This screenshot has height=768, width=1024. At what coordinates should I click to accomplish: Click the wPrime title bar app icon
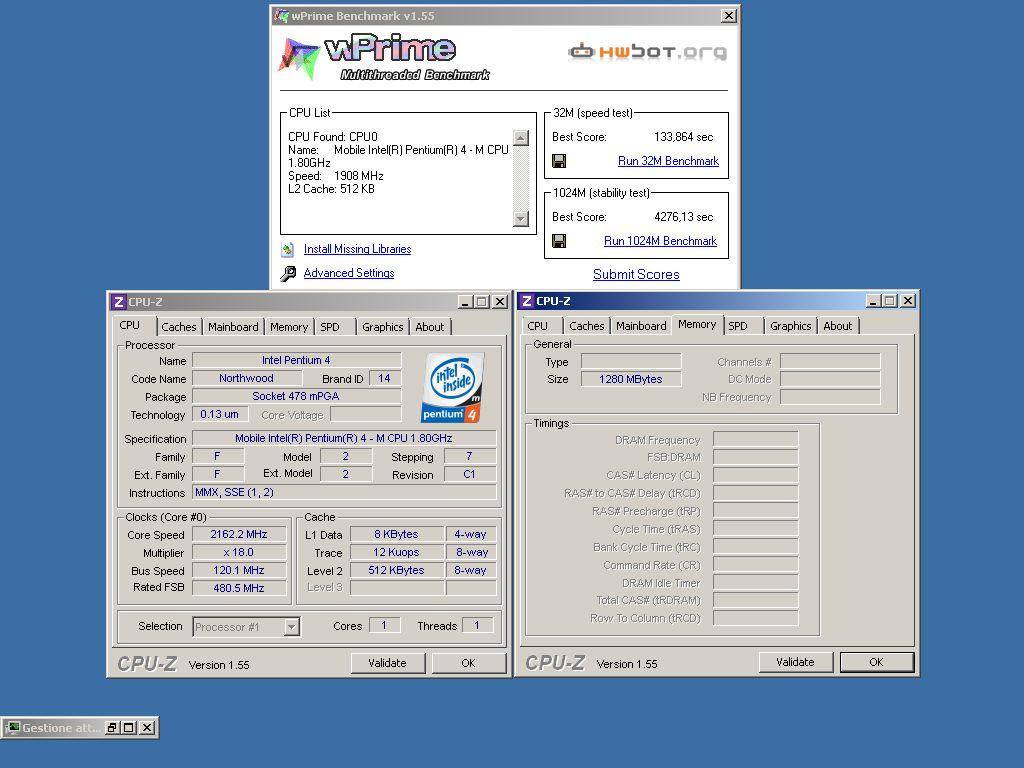pyautogui.click(x=281, y=16)
